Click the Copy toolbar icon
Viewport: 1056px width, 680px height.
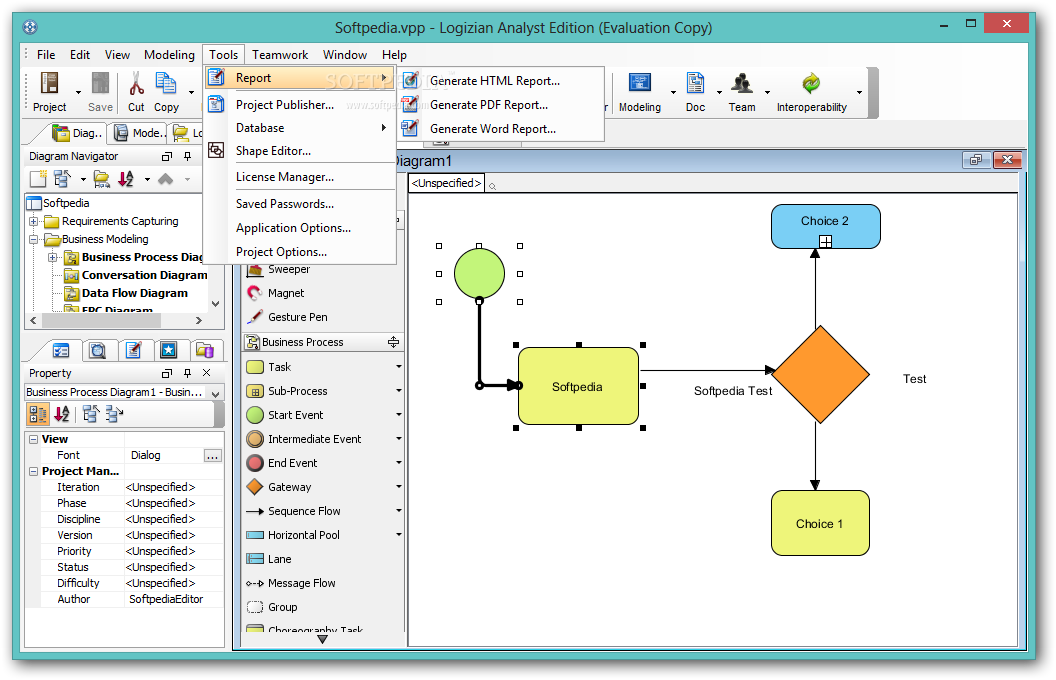pos(166,83)
